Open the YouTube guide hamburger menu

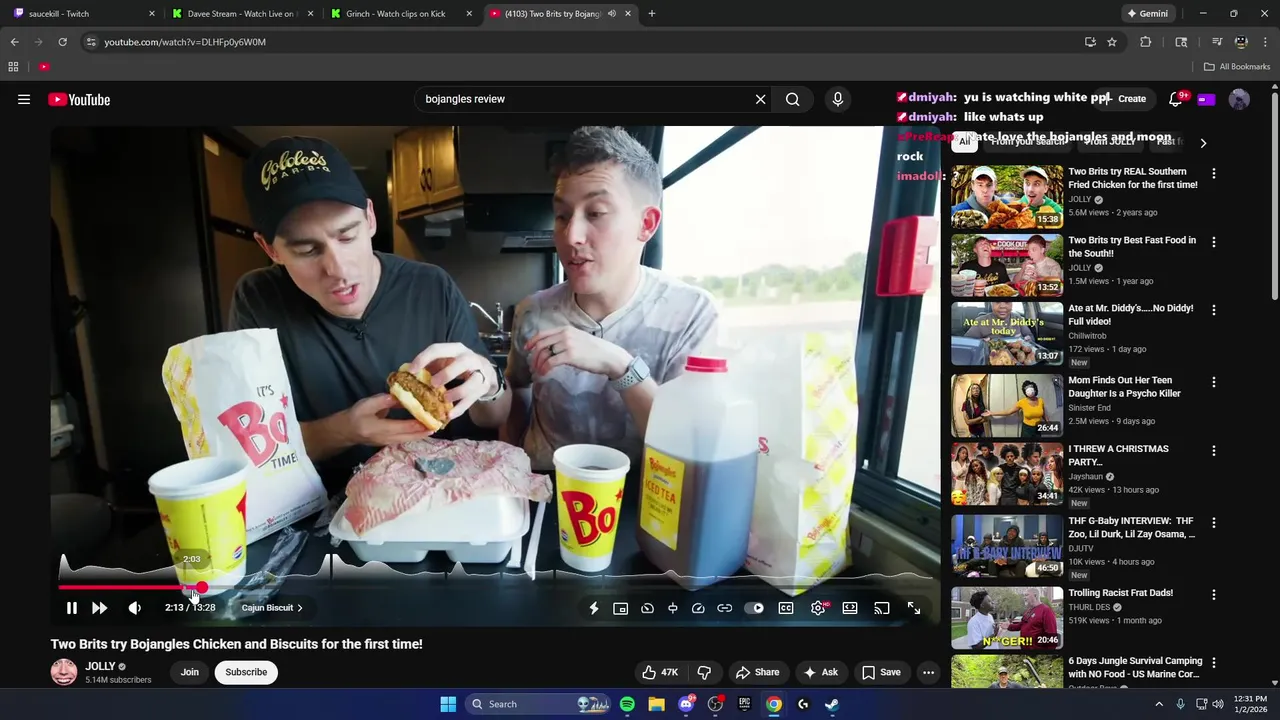click(x=24, y=99)
